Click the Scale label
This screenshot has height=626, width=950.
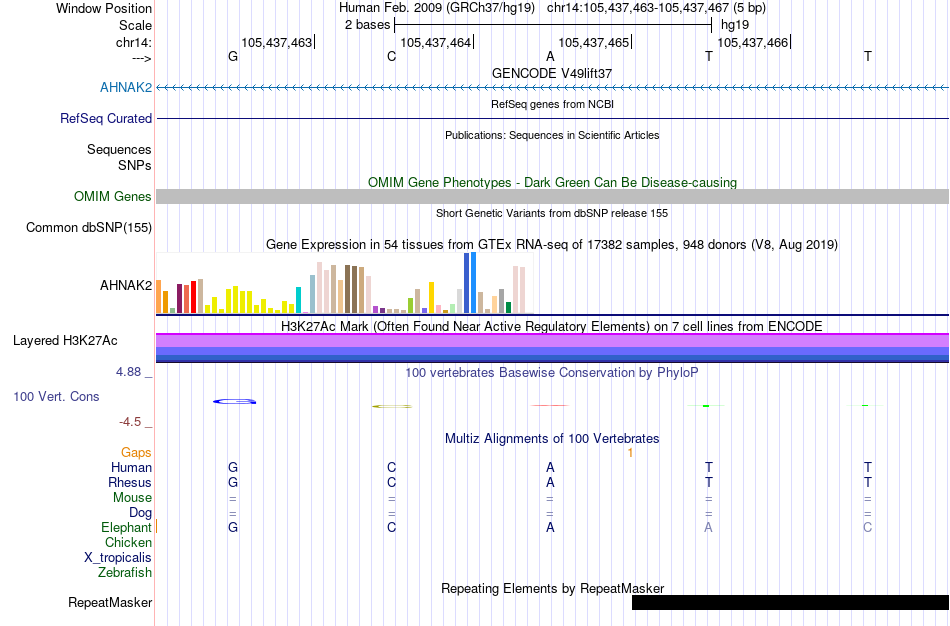(135, 25)
